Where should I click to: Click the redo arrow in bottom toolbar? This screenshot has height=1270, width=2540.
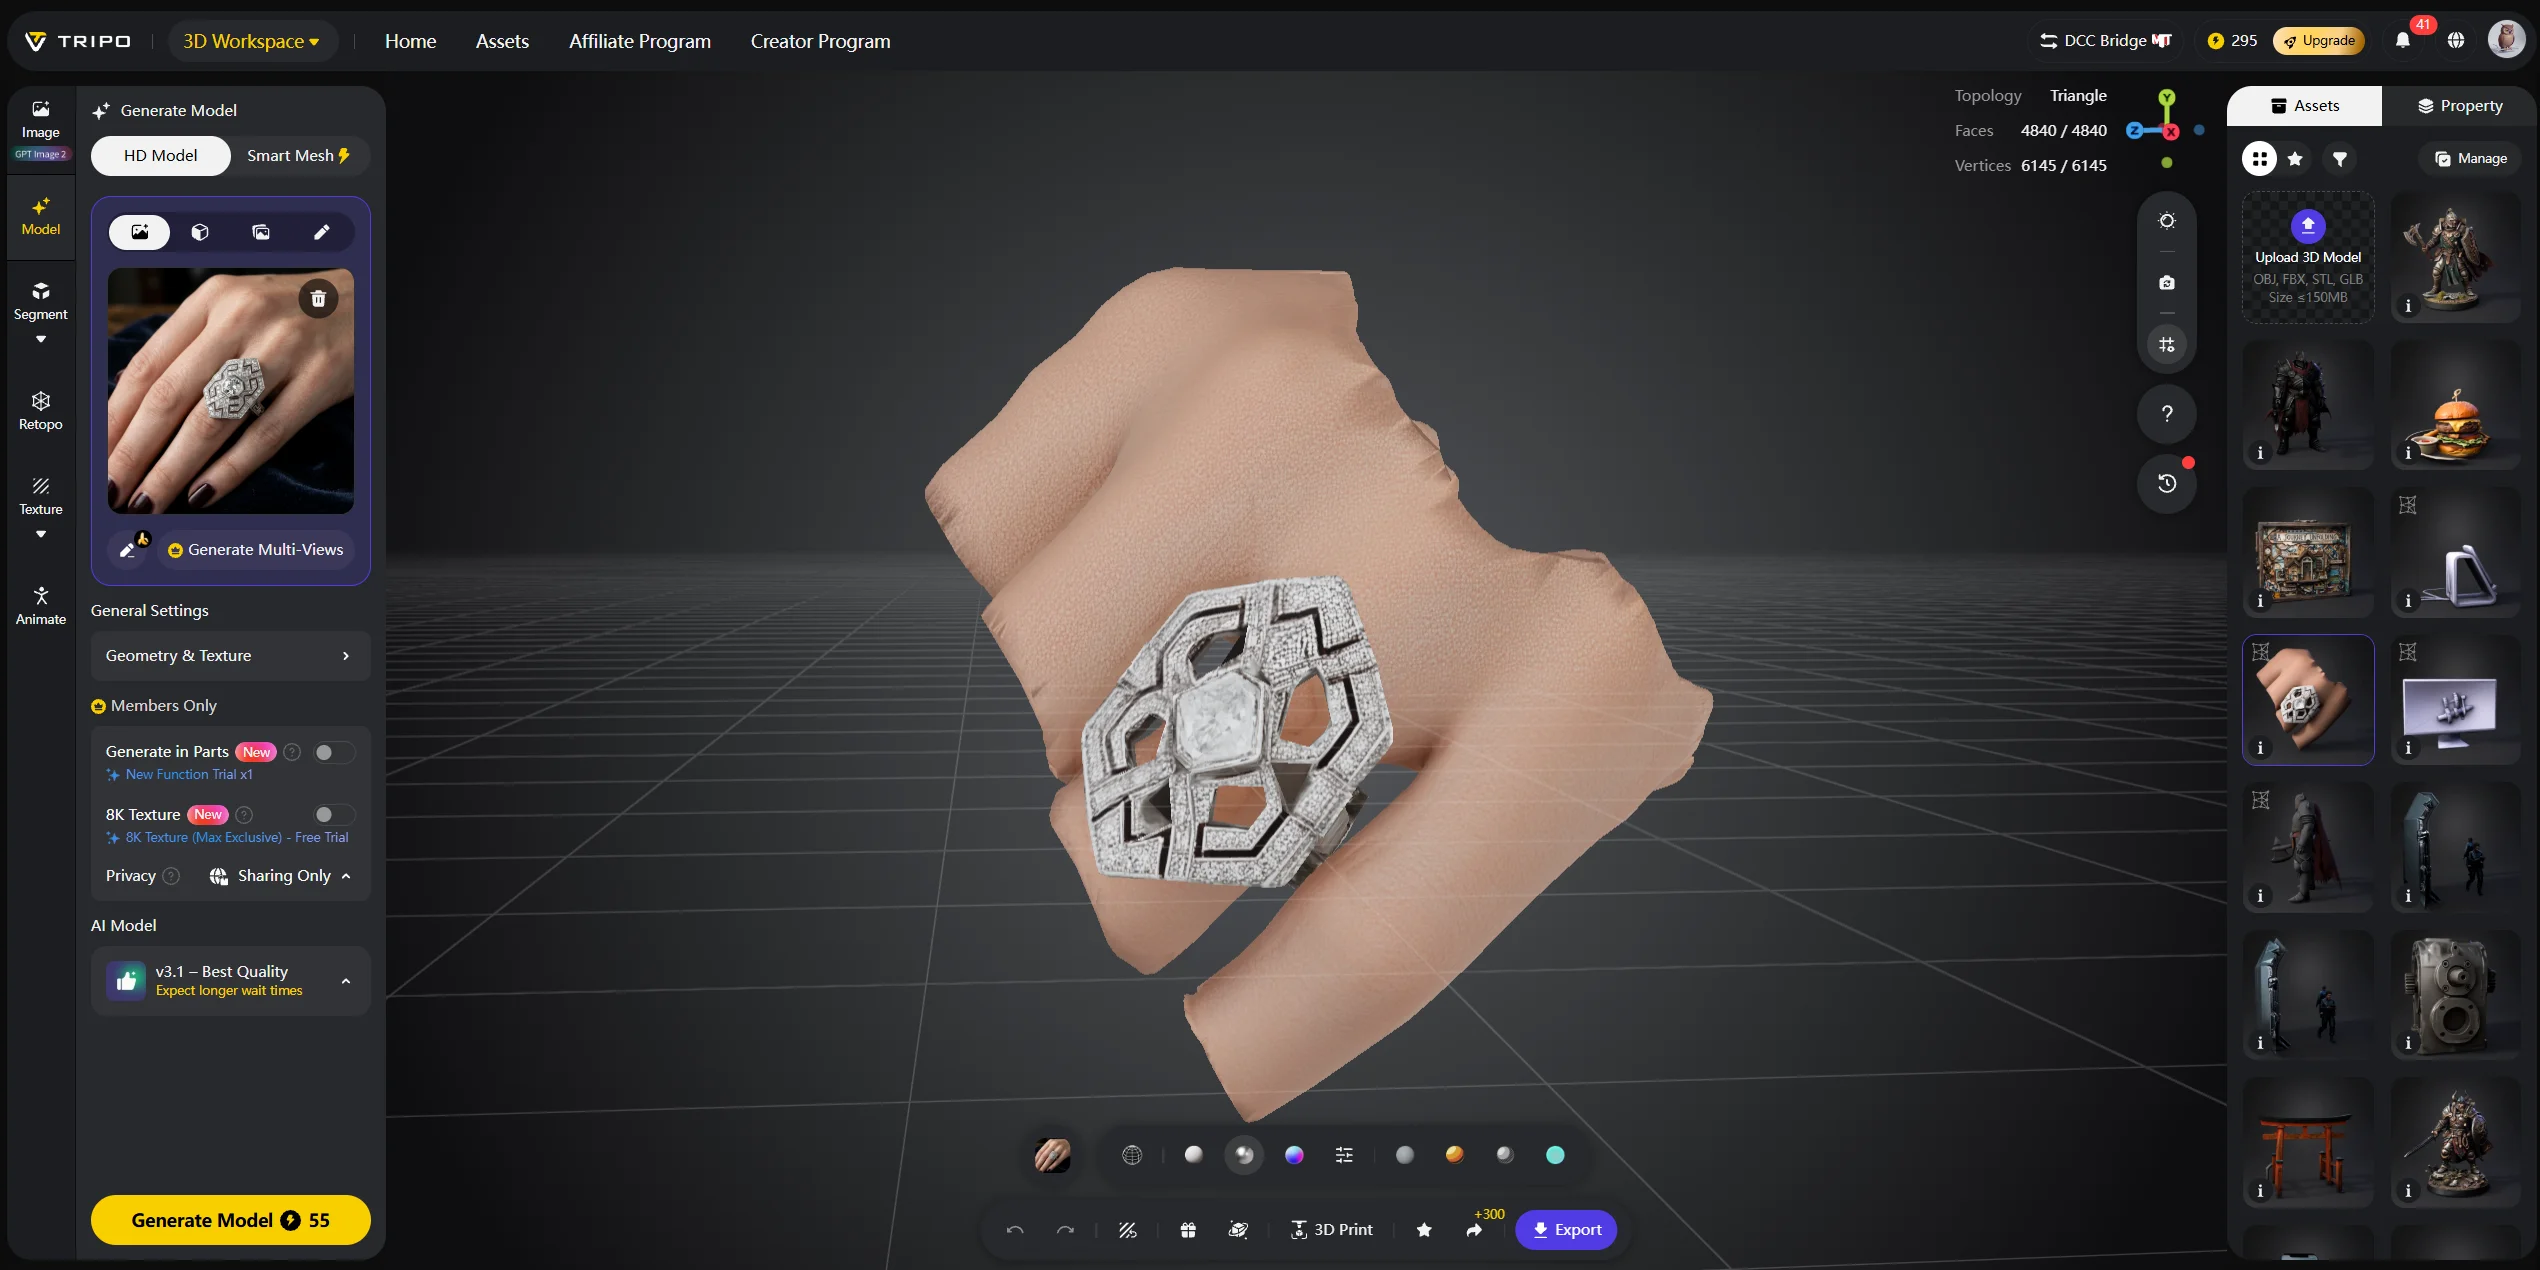point(1065,1230)
